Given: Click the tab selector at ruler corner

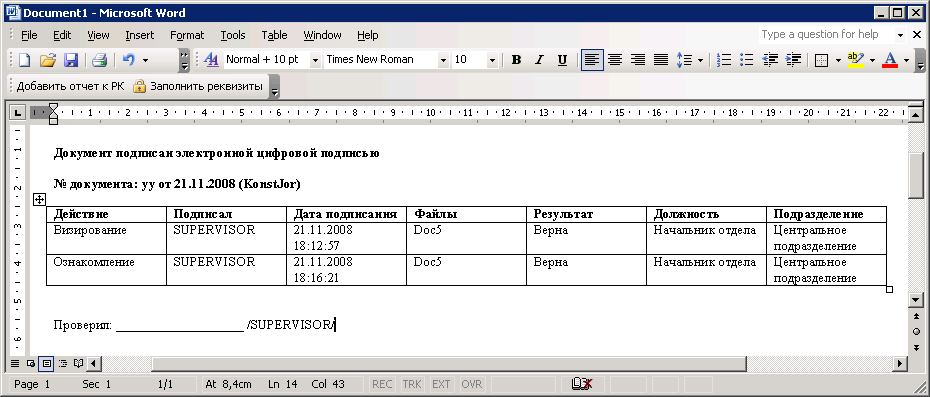Looking at the screenshot, I should coord(17,112).
